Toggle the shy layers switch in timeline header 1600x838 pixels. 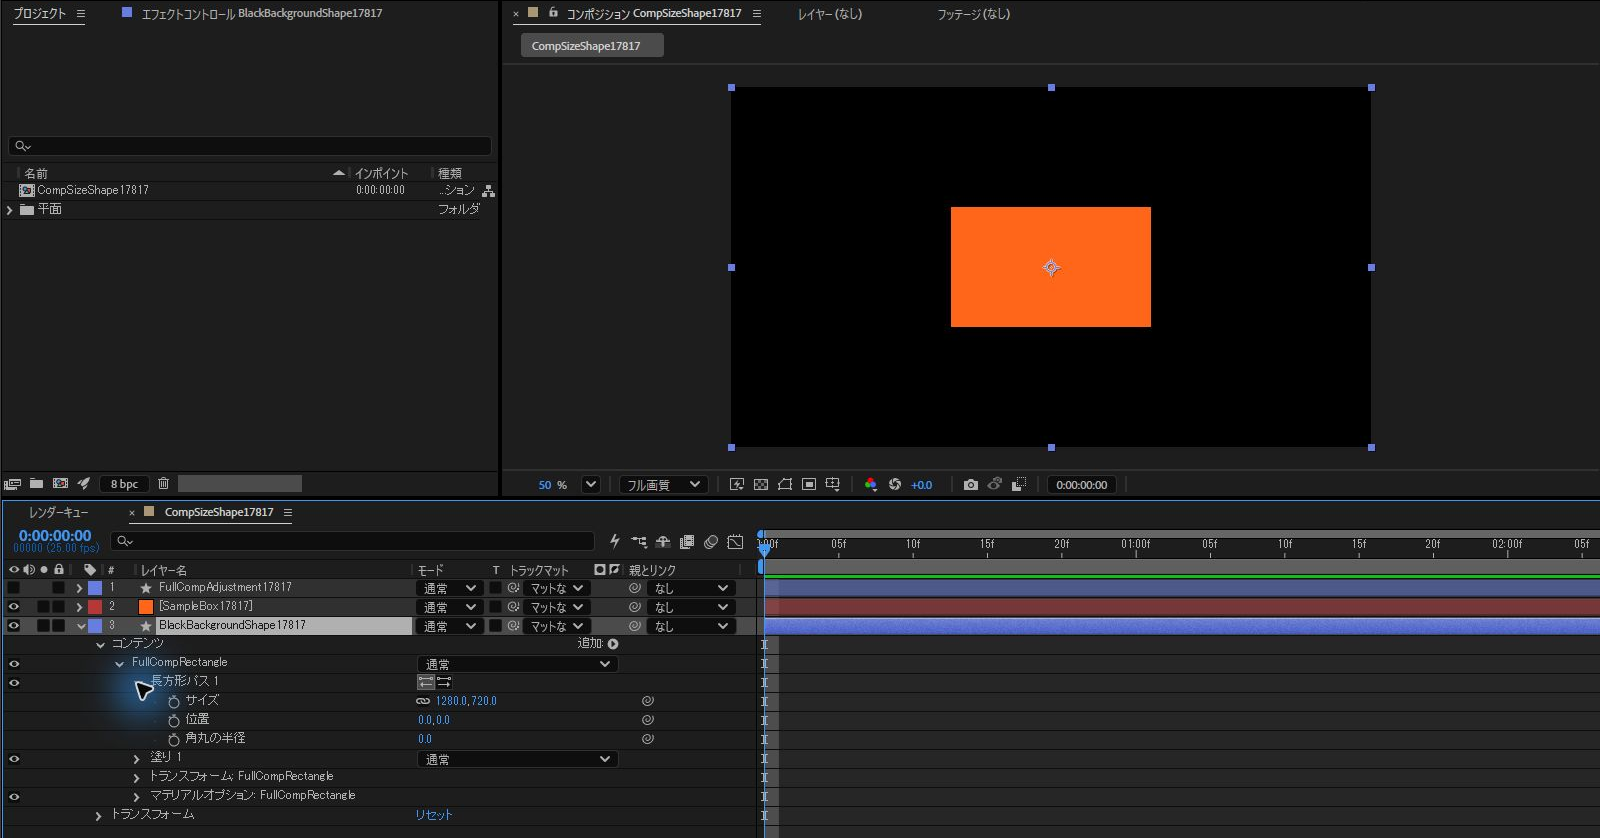point(663,542)
